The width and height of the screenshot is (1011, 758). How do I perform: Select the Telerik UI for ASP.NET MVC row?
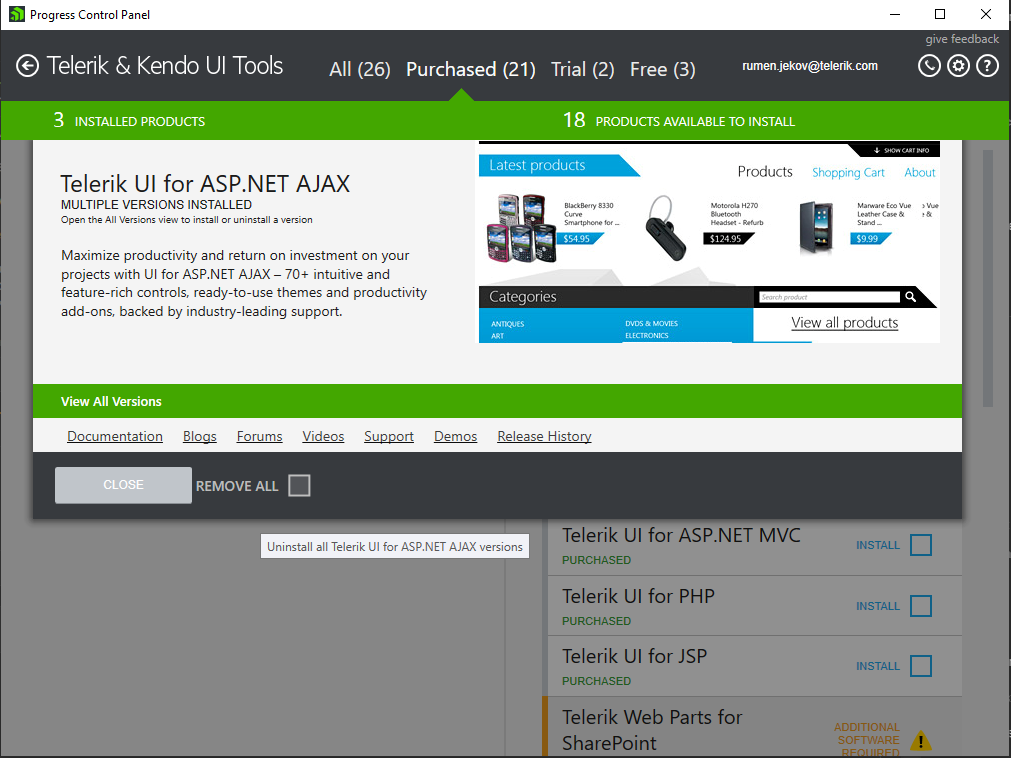click(754, 546)
